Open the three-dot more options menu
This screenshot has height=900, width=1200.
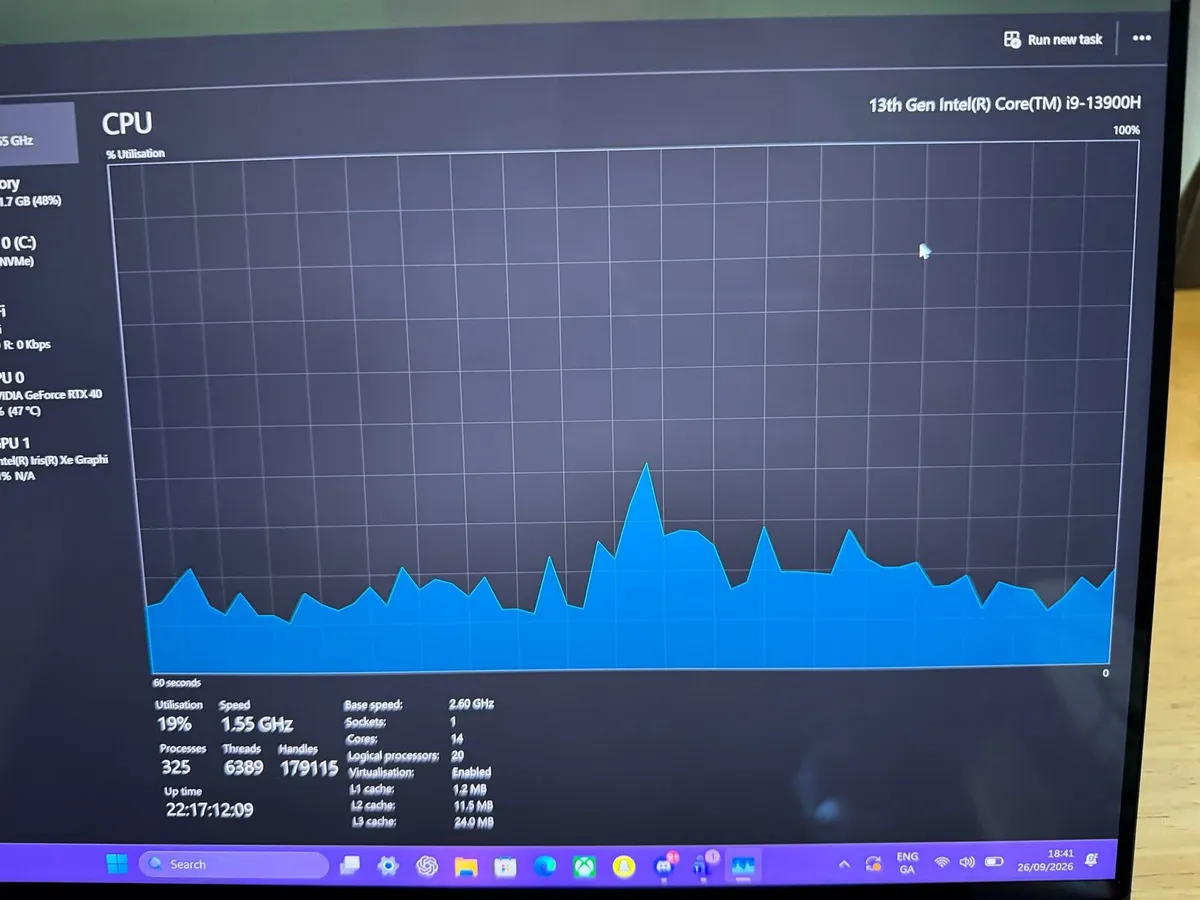click(x=1141, y=38)
